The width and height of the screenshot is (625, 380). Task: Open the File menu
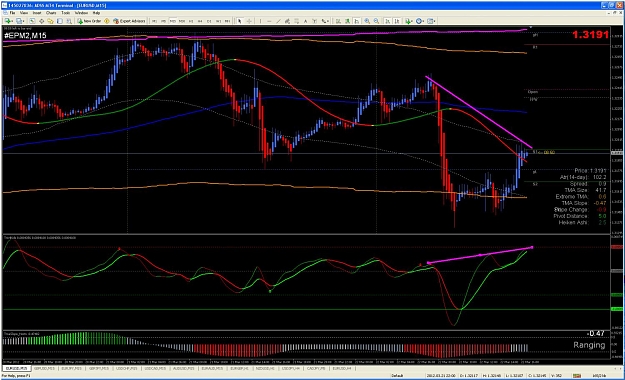coord(13,13)
